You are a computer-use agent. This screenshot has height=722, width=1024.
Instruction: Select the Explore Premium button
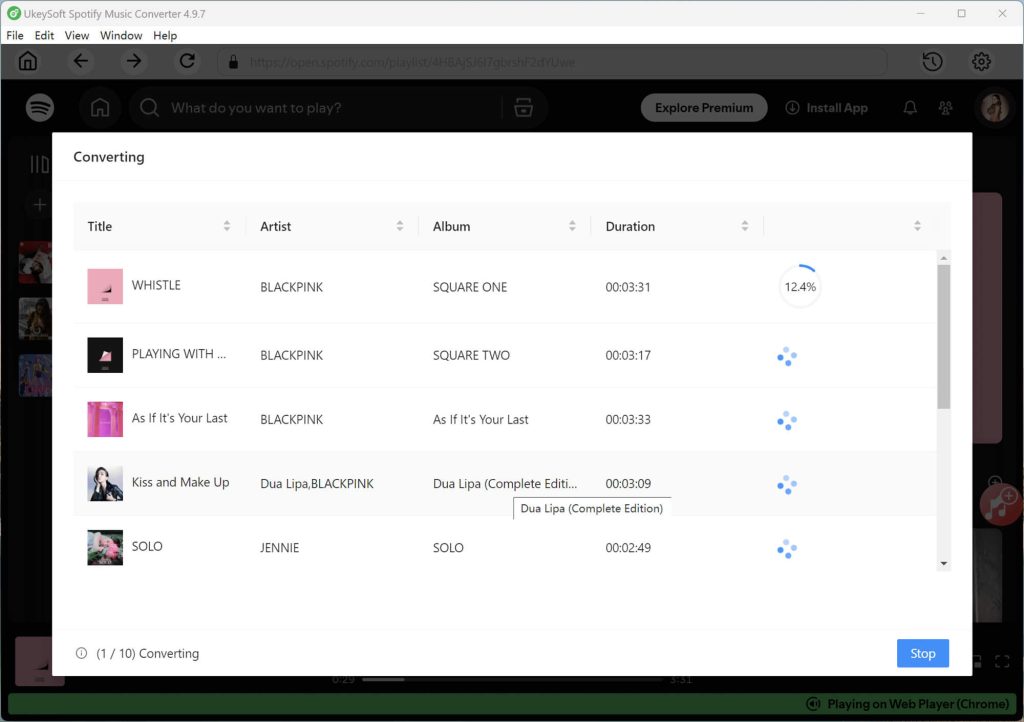(x=703, y=107)
